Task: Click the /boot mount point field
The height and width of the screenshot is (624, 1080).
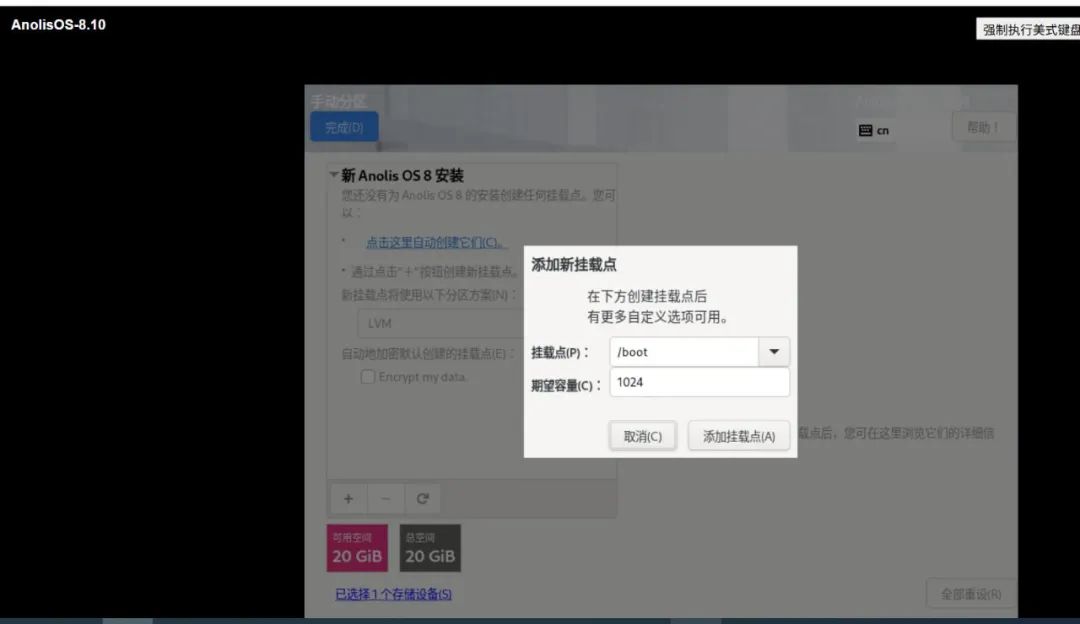Action: pyautogui.click(x=684, y=352)
